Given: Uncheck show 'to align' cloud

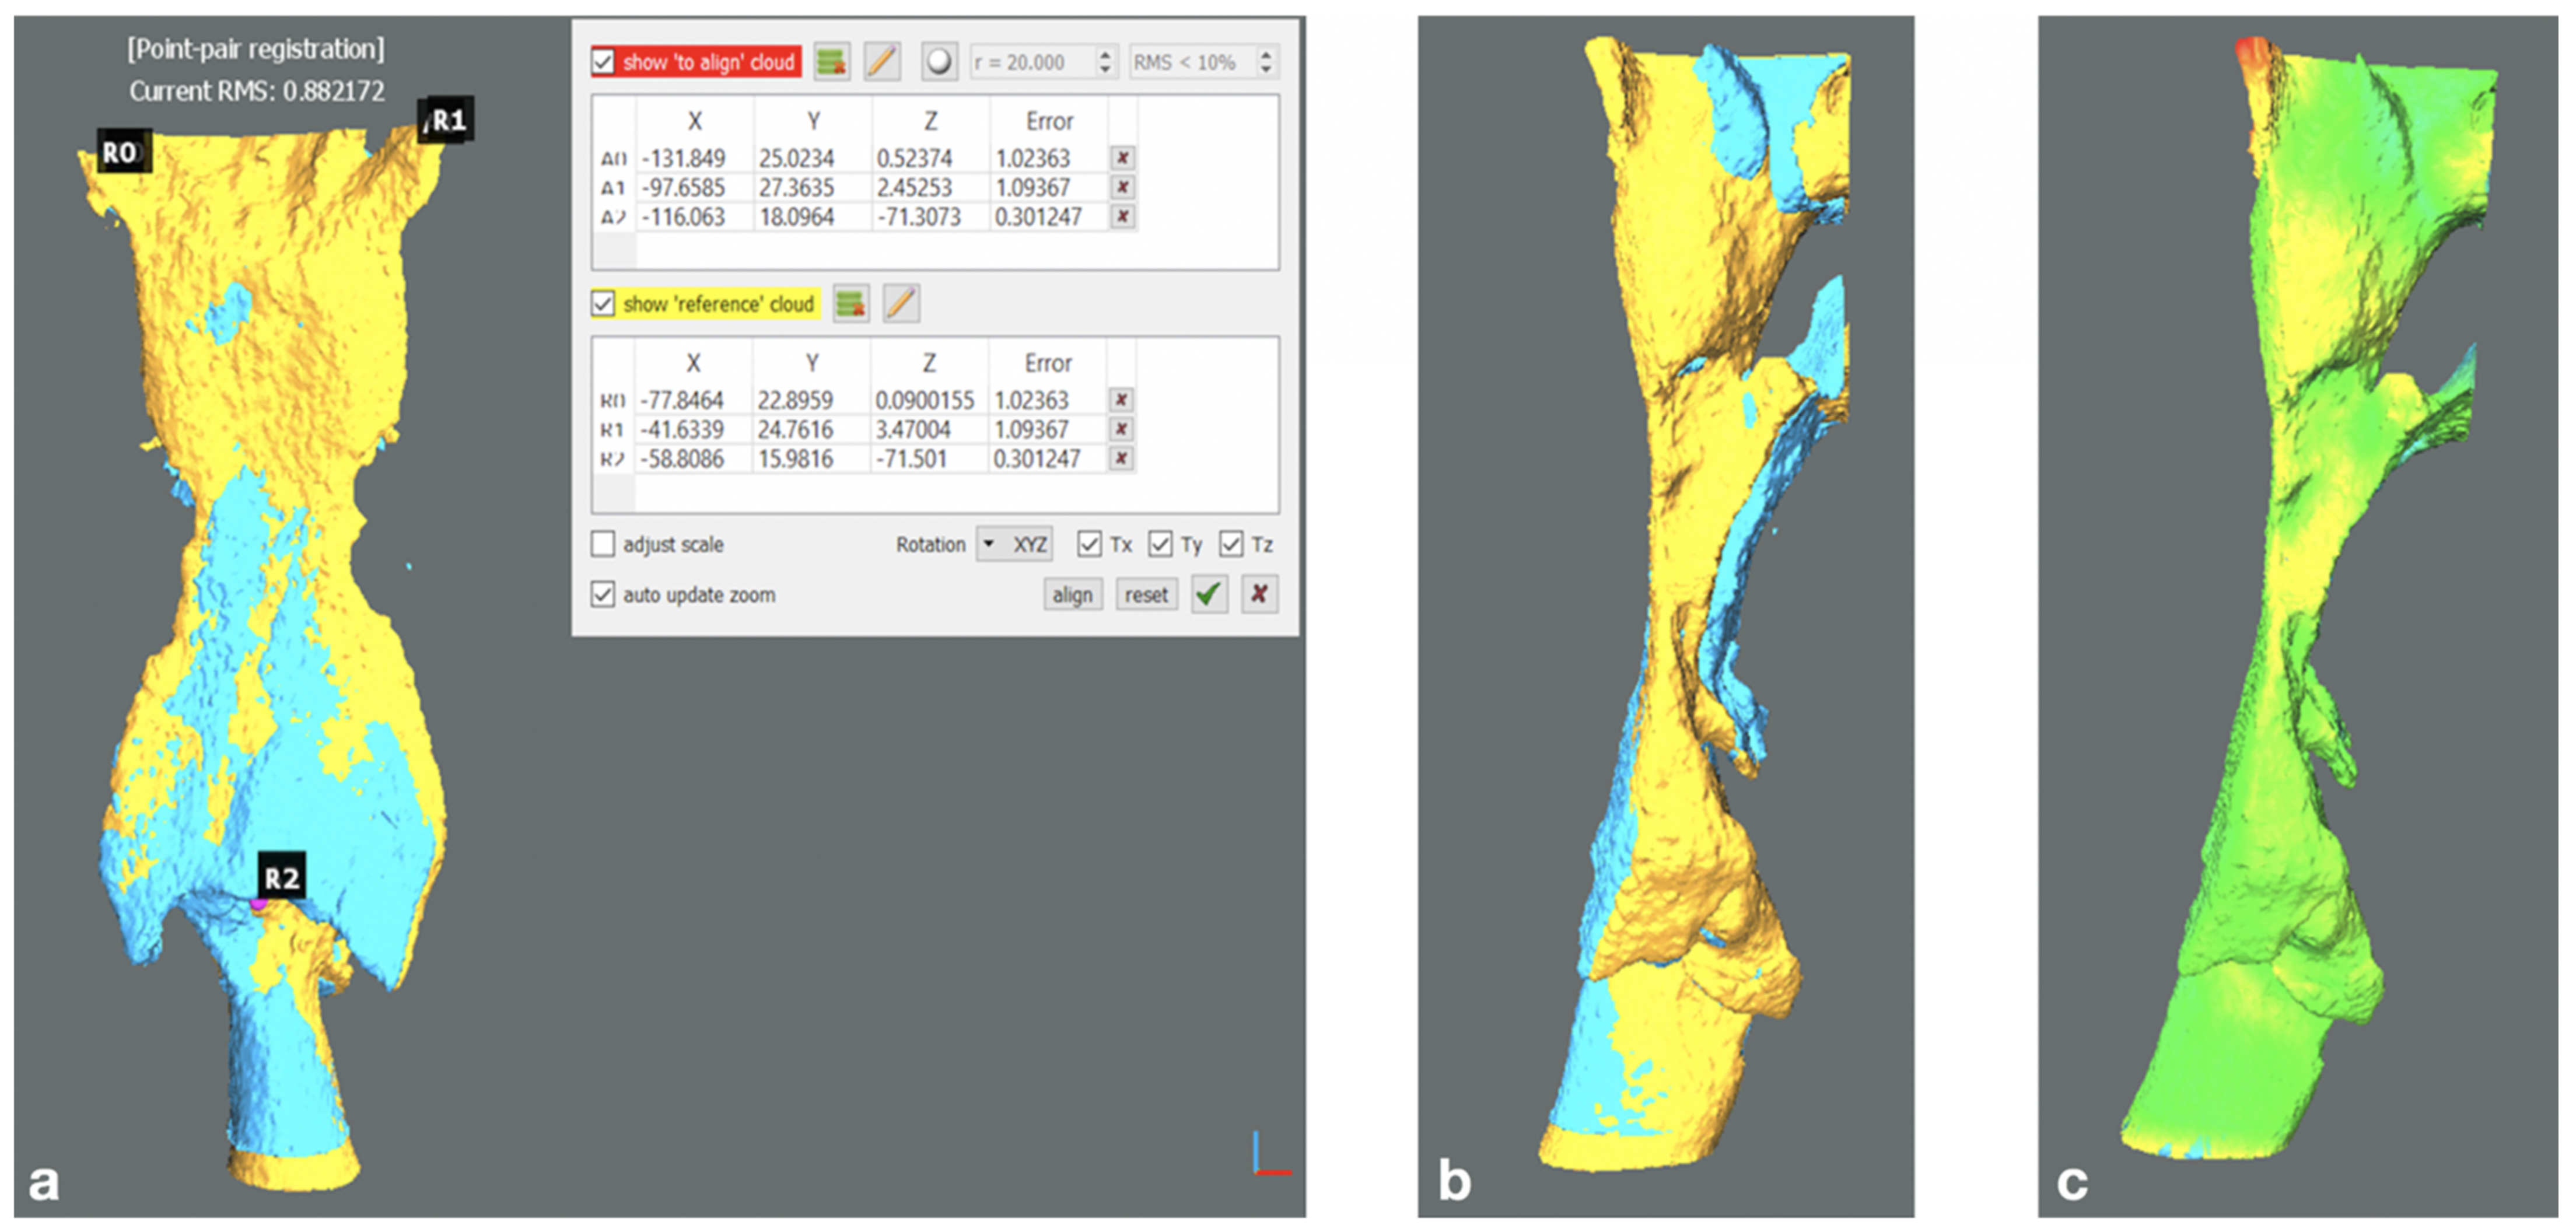Looking at the screenshot, I should point(603,62).
